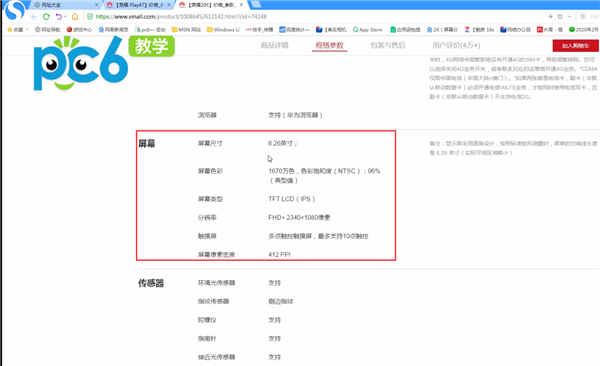Open the 百度统计 bookmark
600x366 pixels.
[294, 29]
